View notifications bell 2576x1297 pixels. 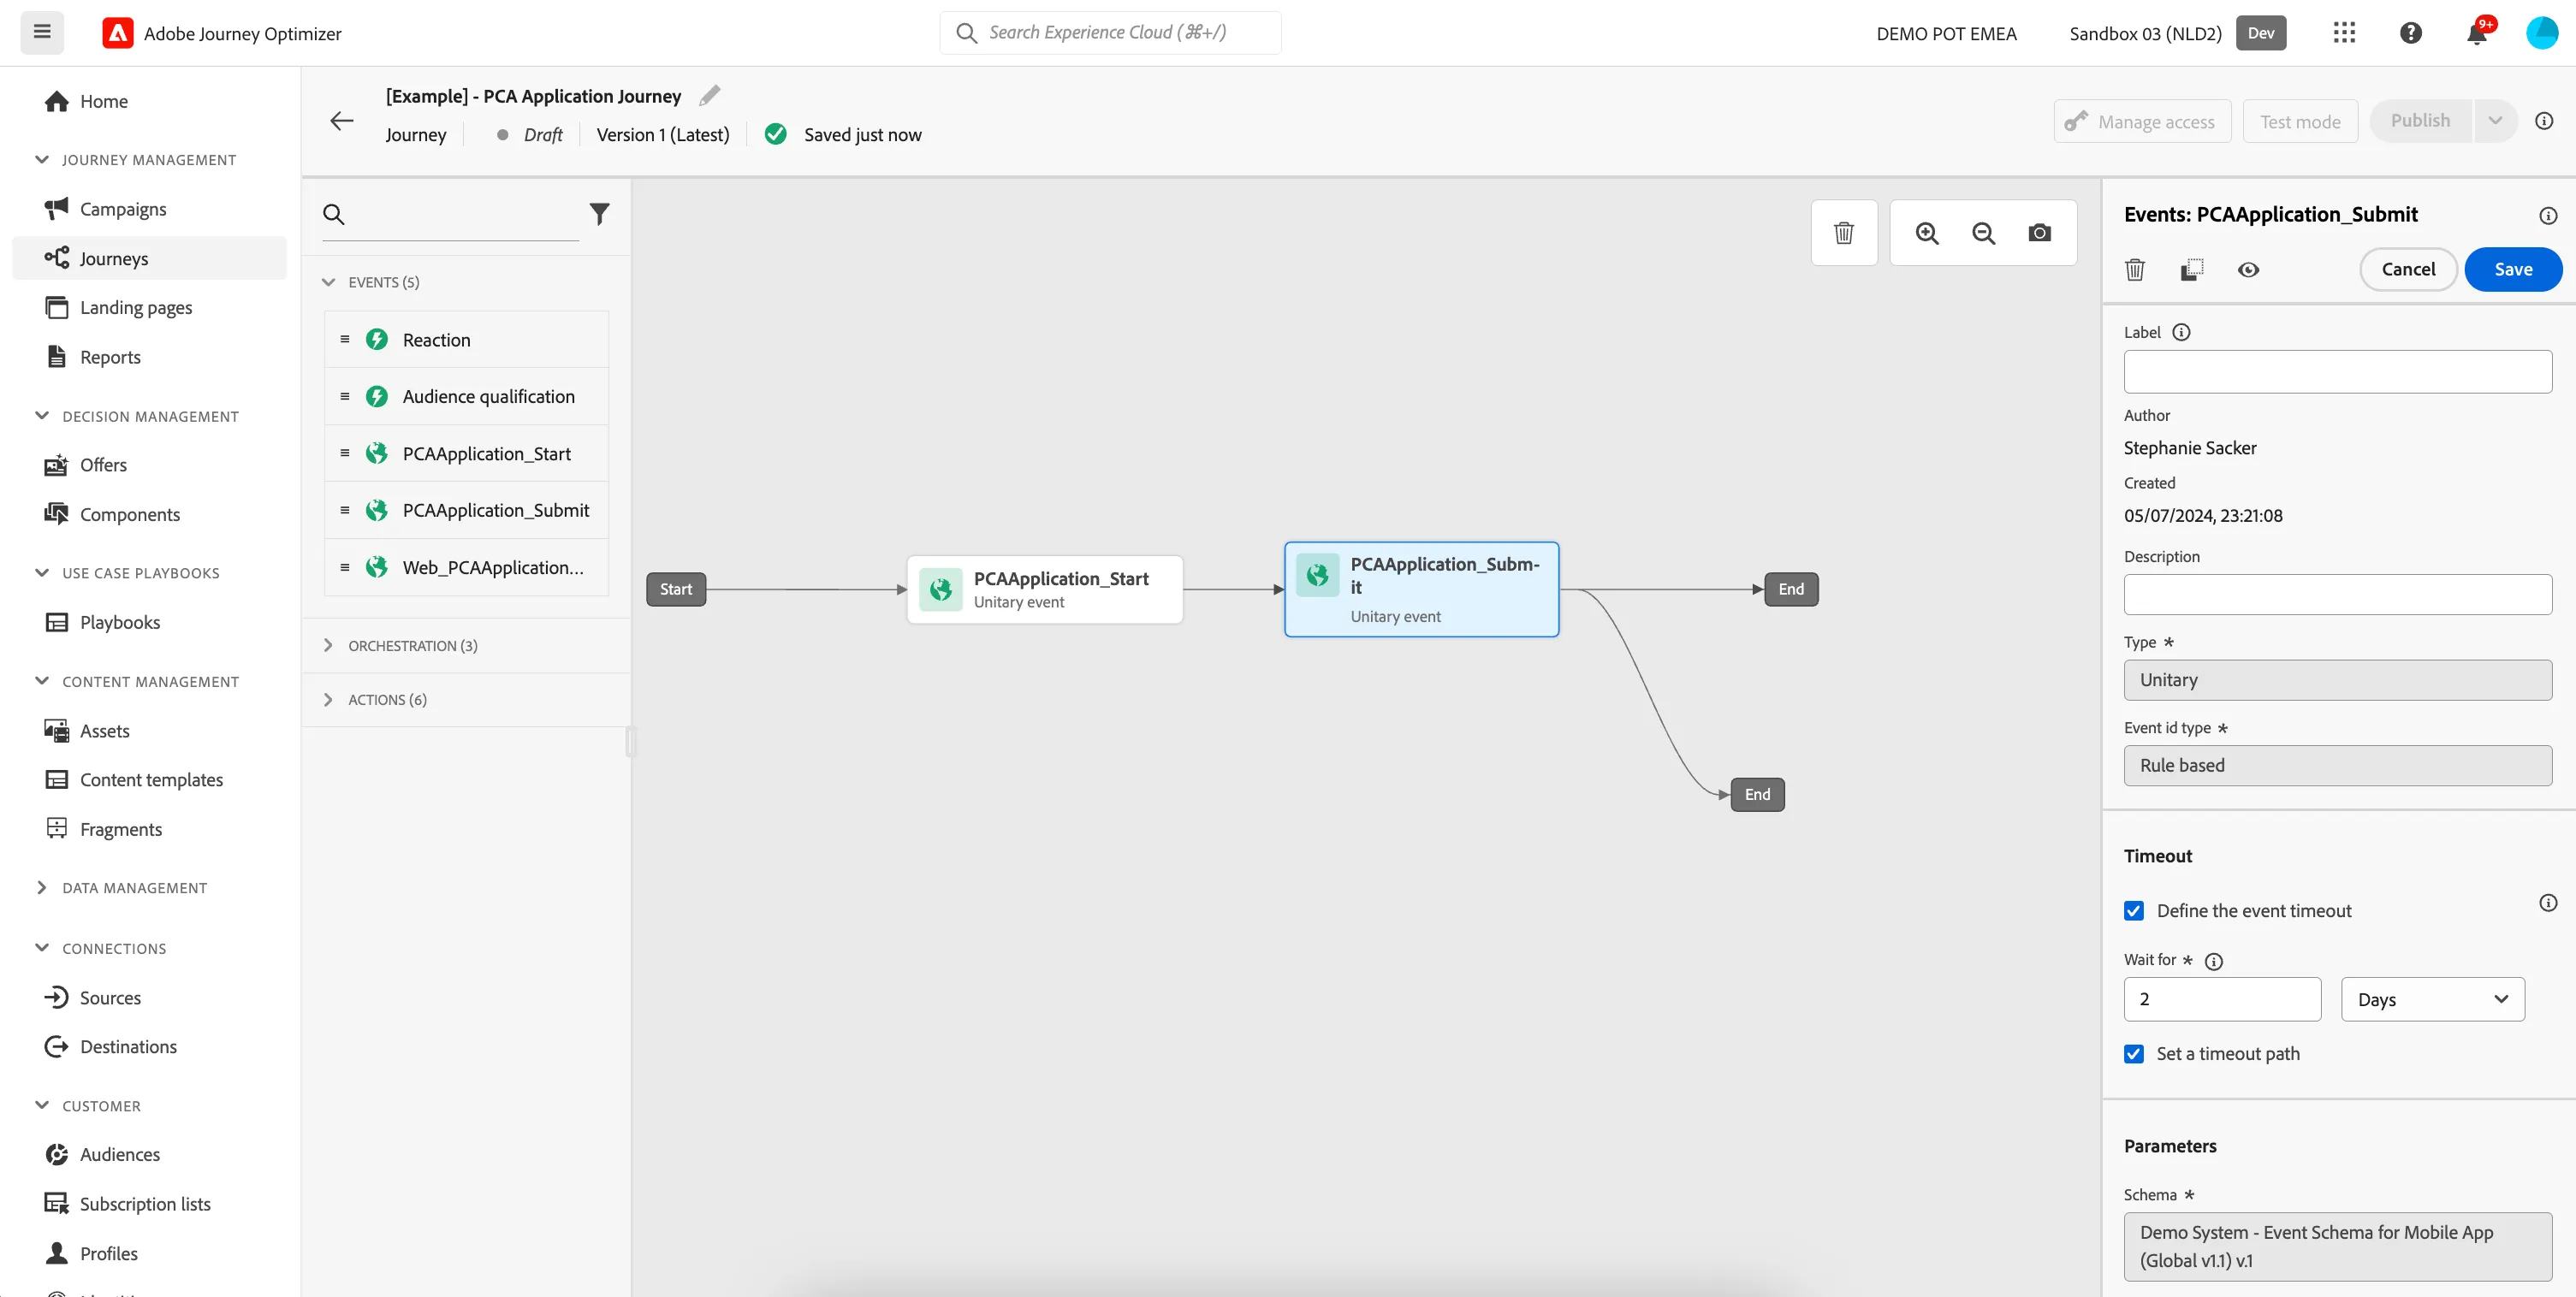point(2477,33)
